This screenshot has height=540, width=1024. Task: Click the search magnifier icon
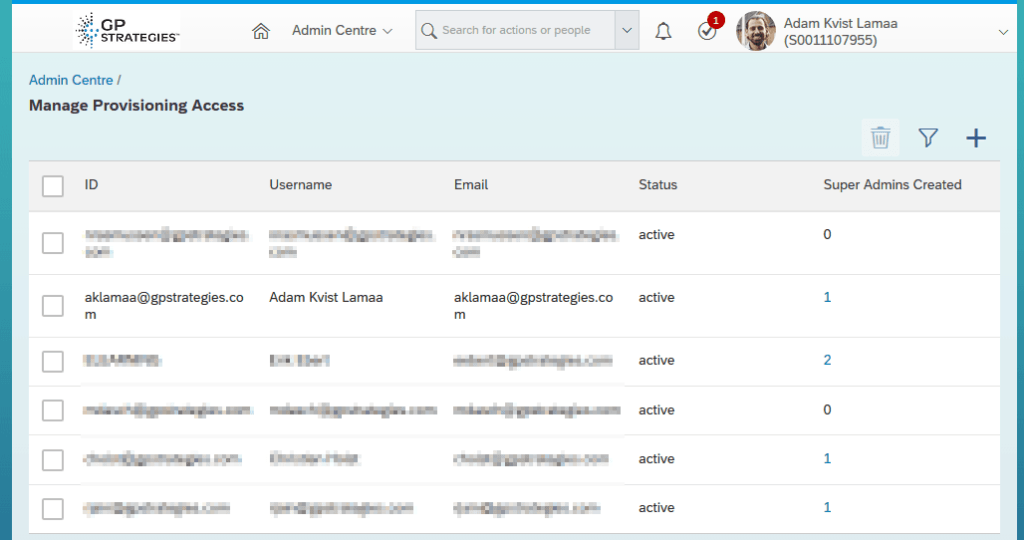[x=429, y=31]
